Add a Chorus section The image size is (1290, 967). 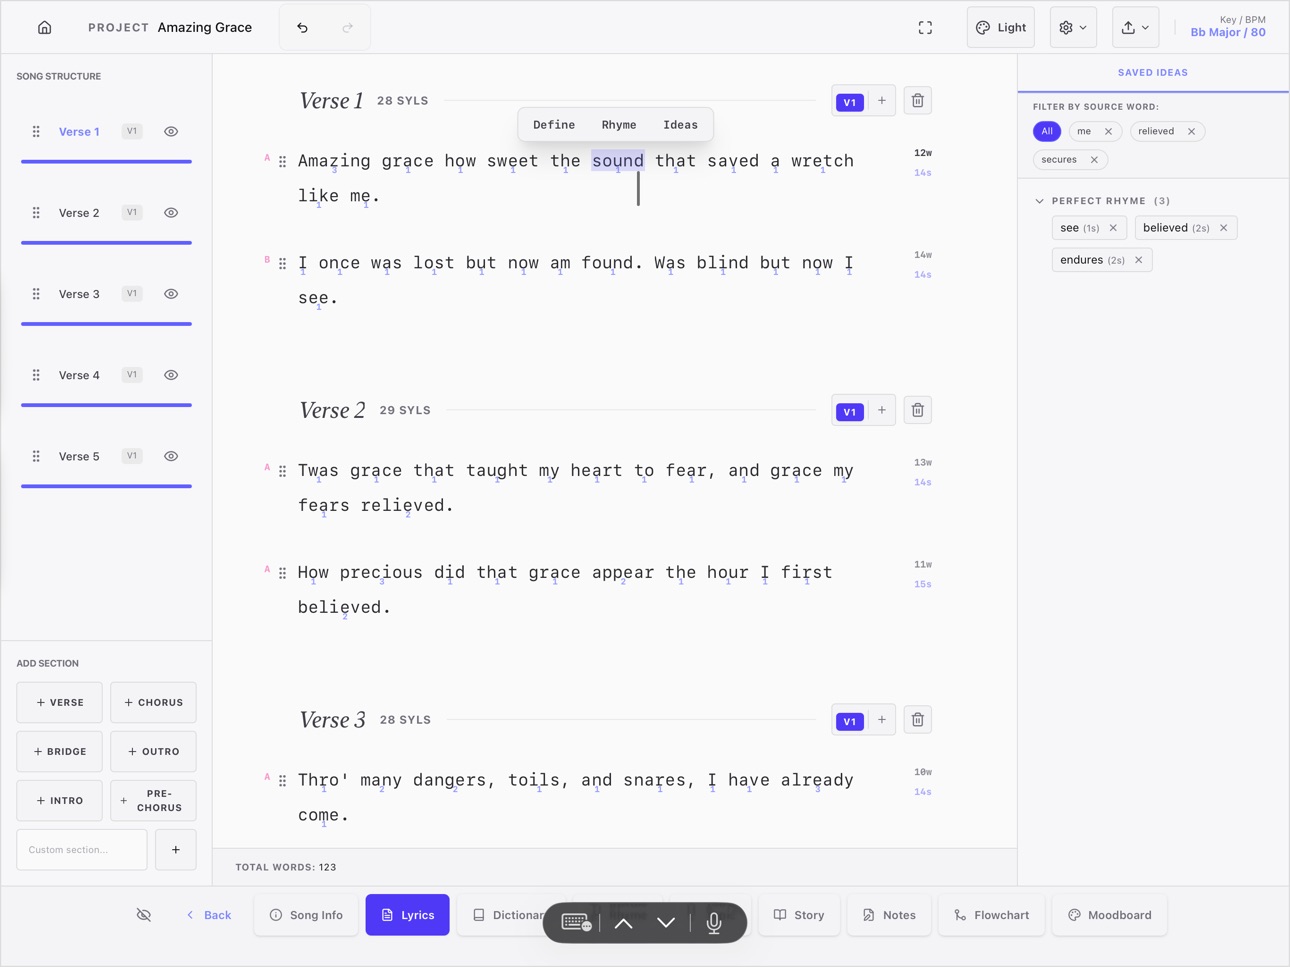point(153,703)
